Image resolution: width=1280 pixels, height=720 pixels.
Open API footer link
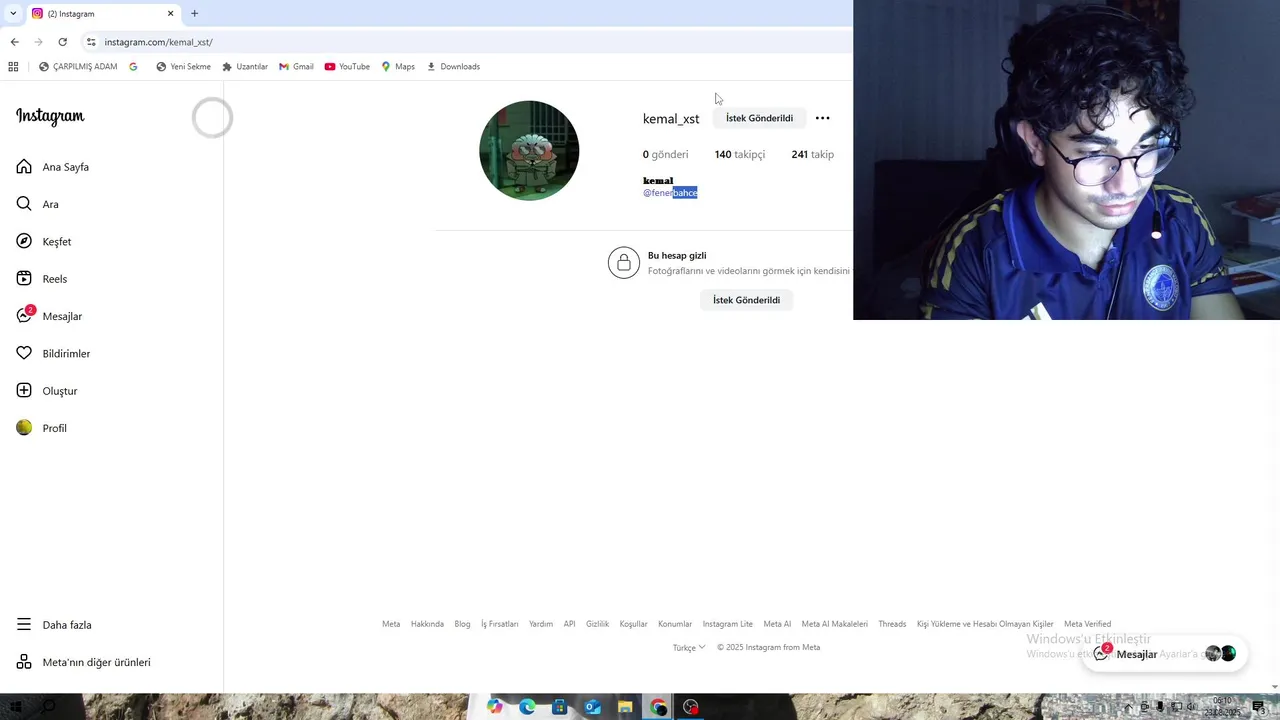click(x=569, y=624)
